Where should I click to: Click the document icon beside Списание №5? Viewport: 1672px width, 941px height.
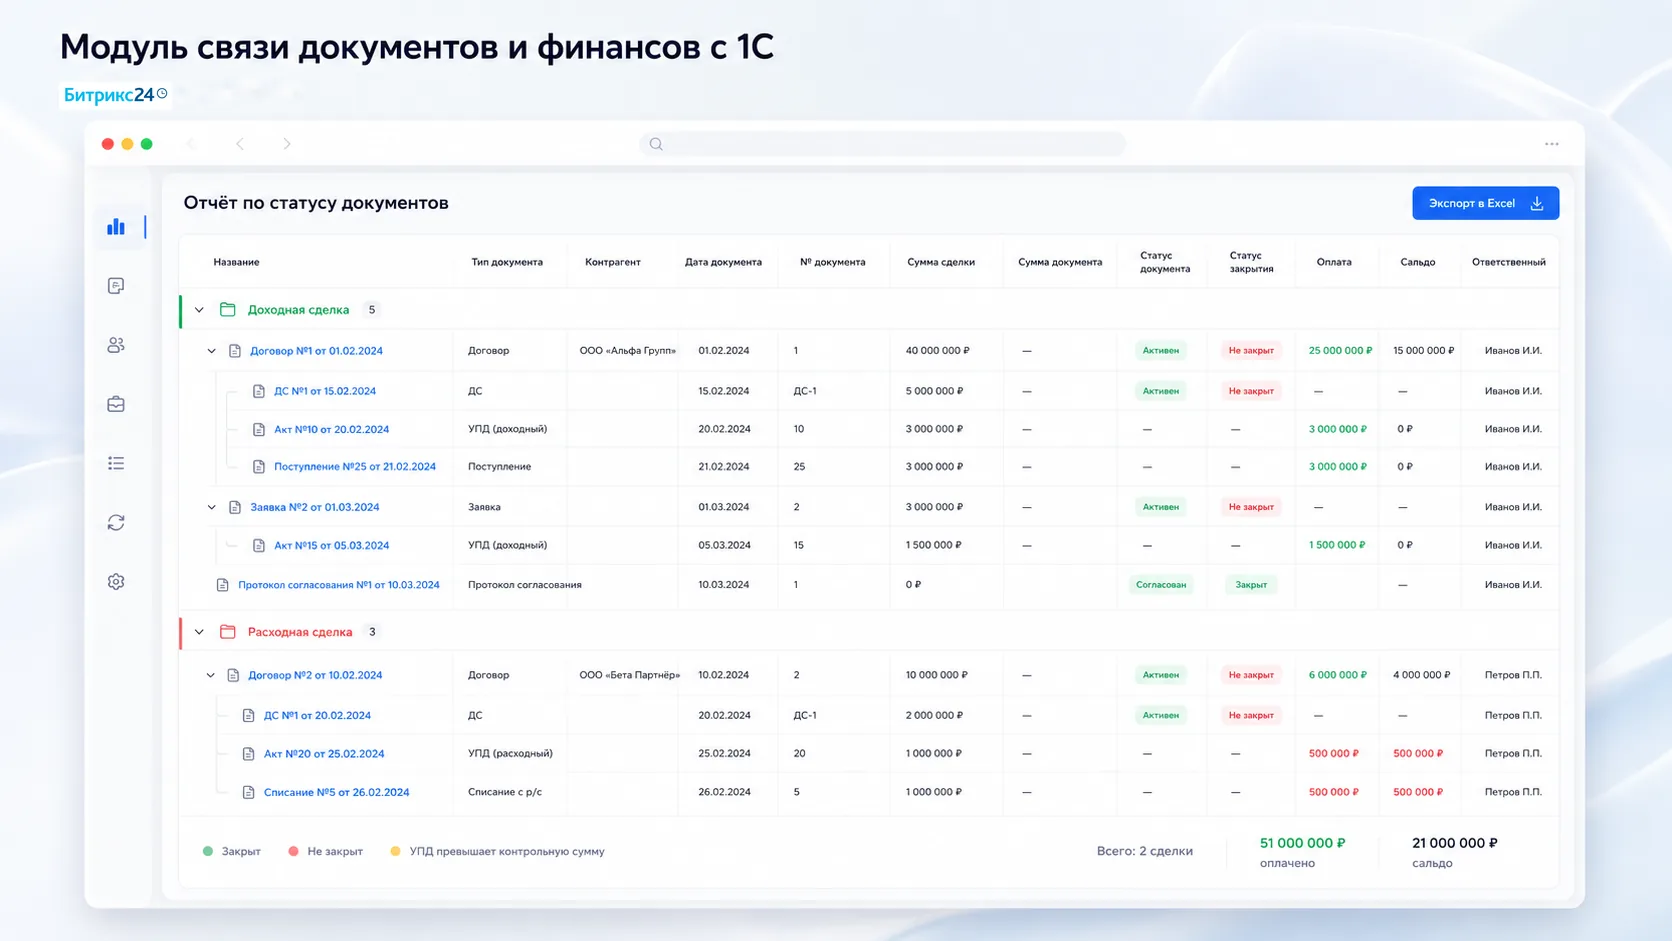249,792
